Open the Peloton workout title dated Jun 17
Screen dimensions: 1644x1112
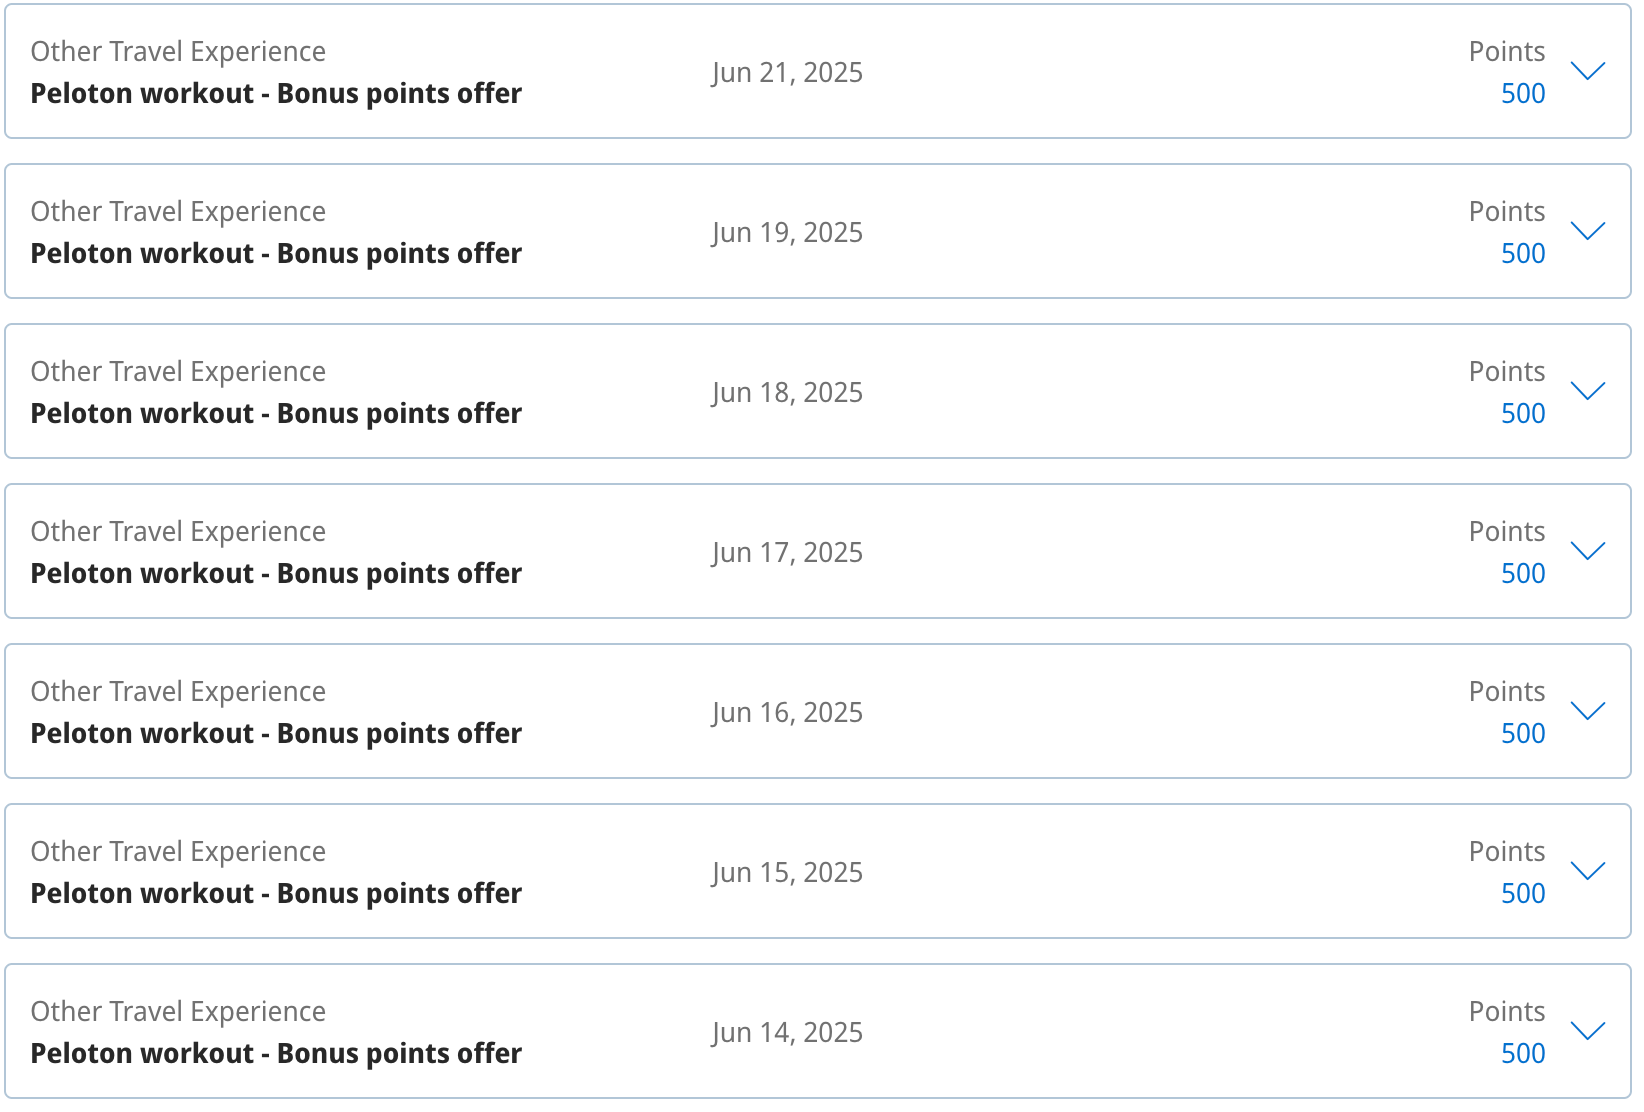click(x=276, y=573)
